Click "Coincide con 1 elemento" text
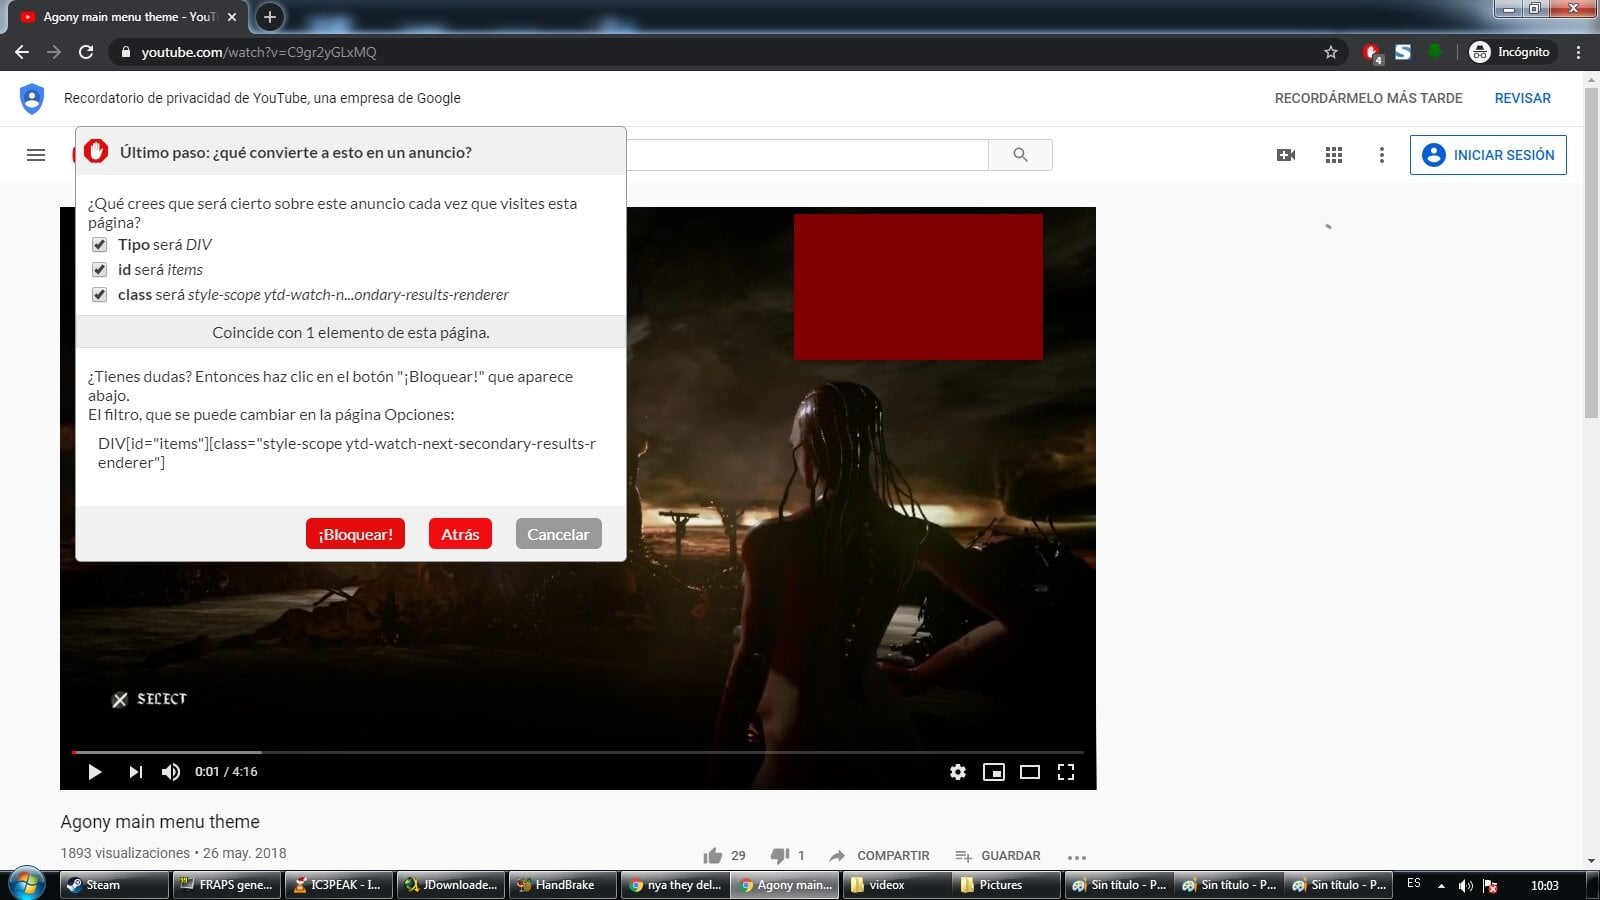 pyautogui.click(x=351, y=332)
